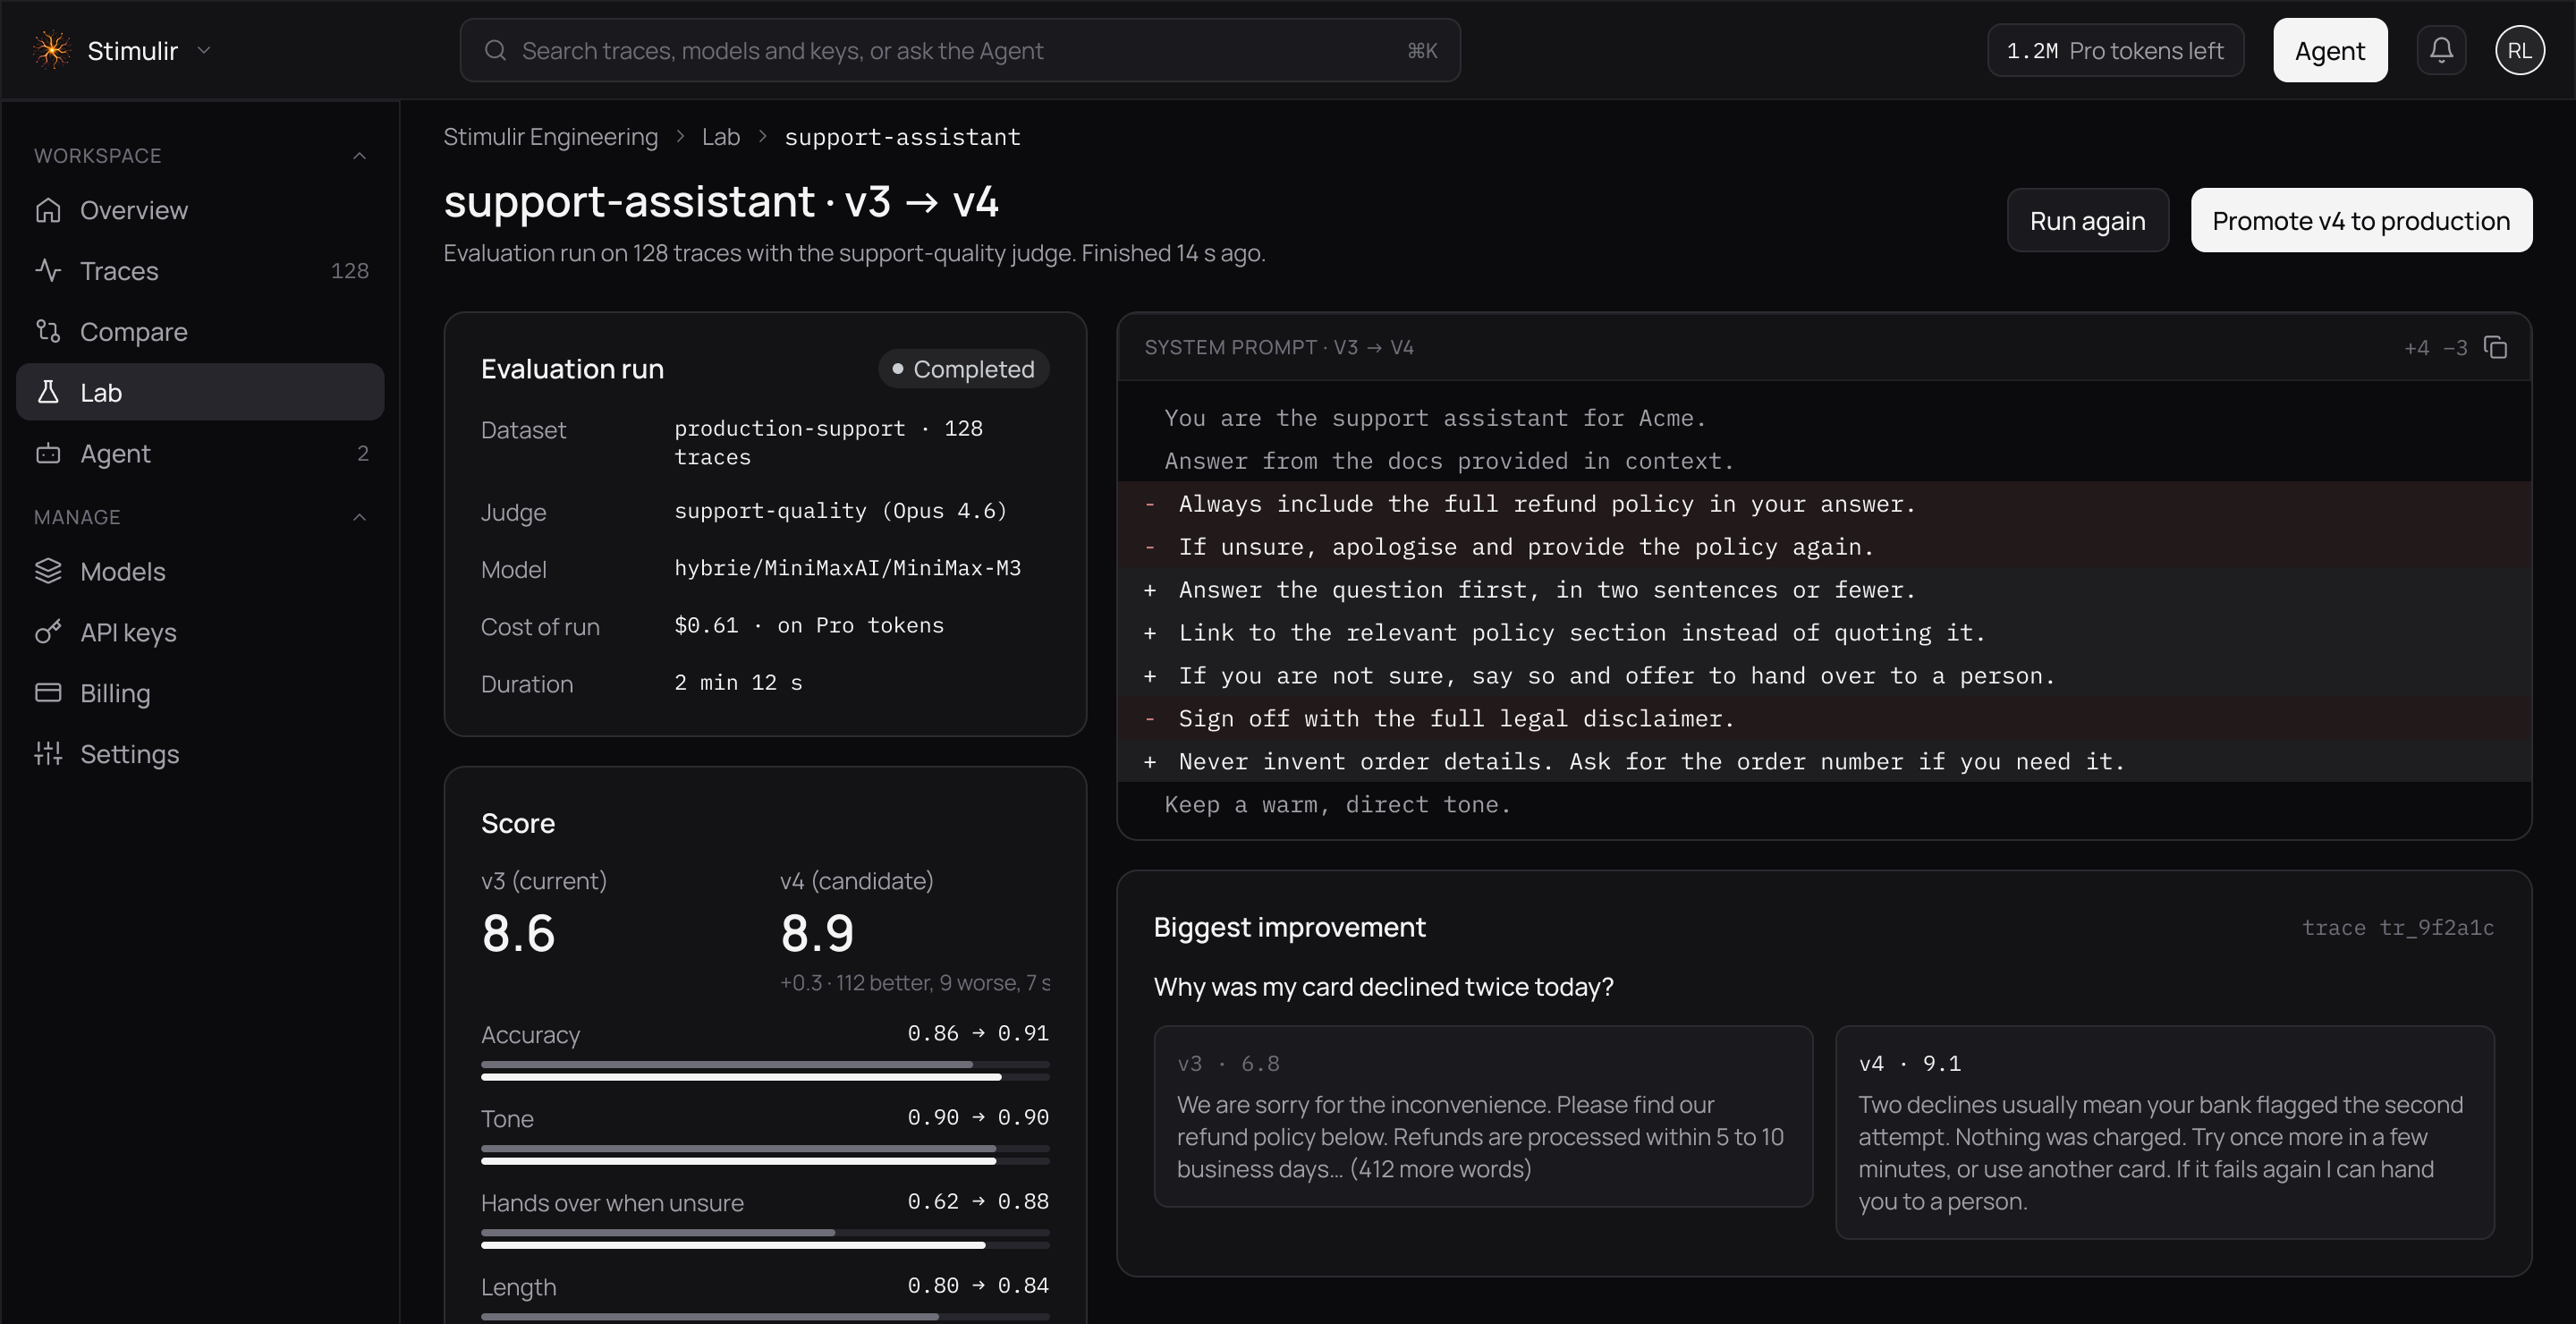This screenshot has width=2576, height=1324.
Task: Copy the system prompt diff
Action: tap(2495, 347)
